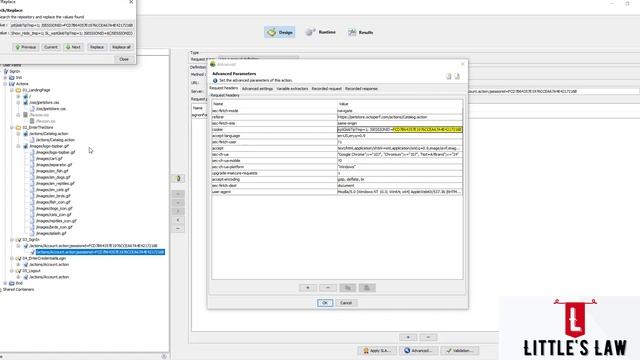640x360 pixels.
Task: Collapse the 05_Logout tree node
Action: (x=12, y=271)
